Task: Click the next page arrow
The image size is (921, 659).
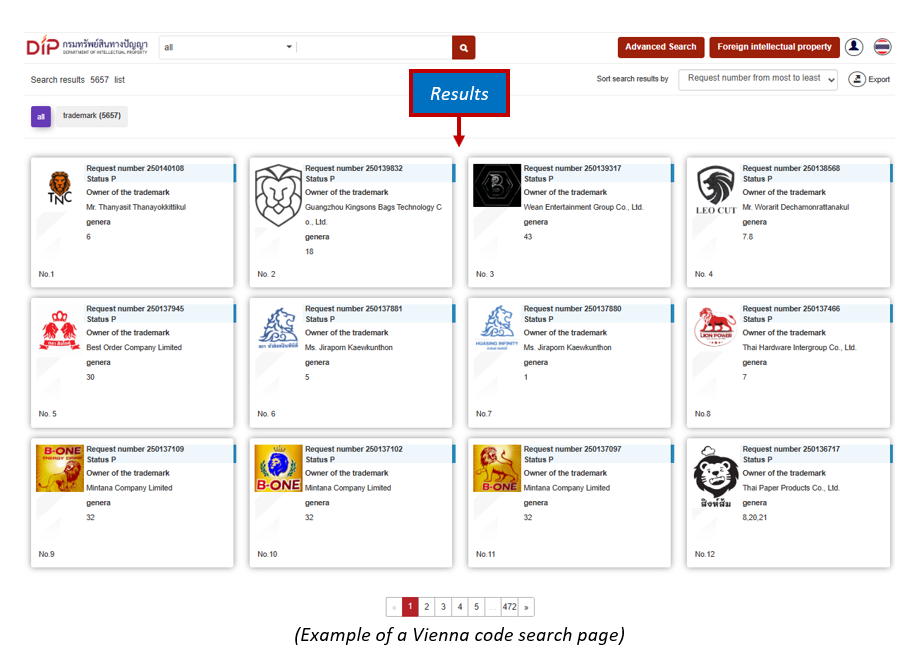Action: 526,607
